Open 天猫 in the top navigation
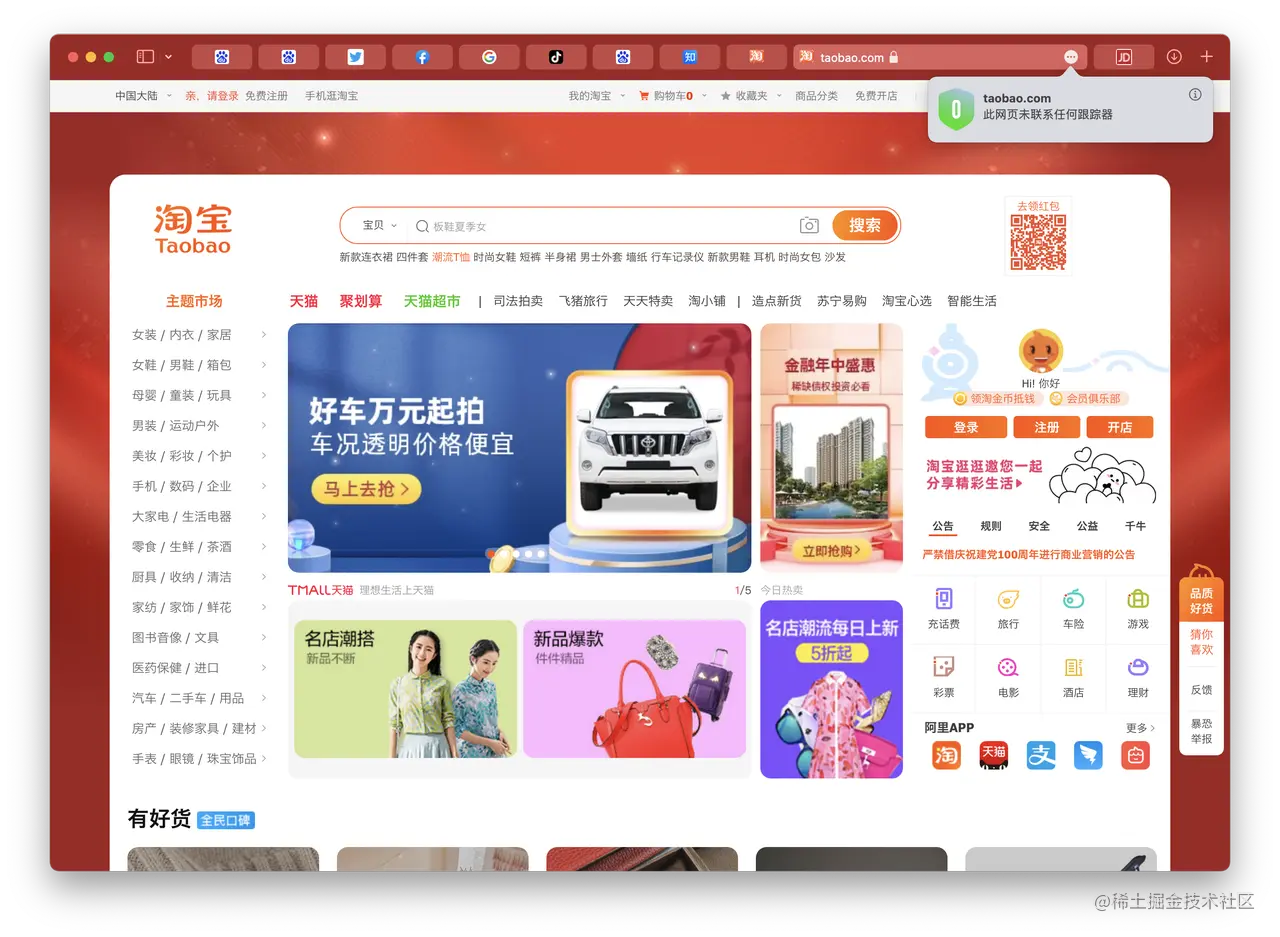This screenshot has width=1280, height=937. coord(304,301)
